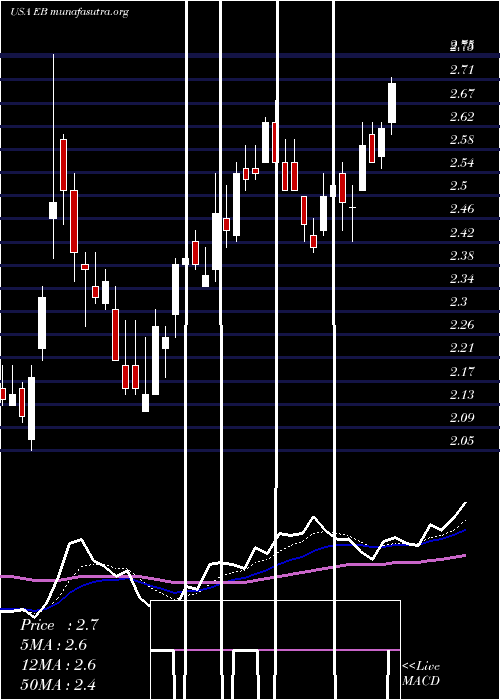The image size is (500, 700).
Task: Click the 2.21 price axis value
Action: click(462, 348)
